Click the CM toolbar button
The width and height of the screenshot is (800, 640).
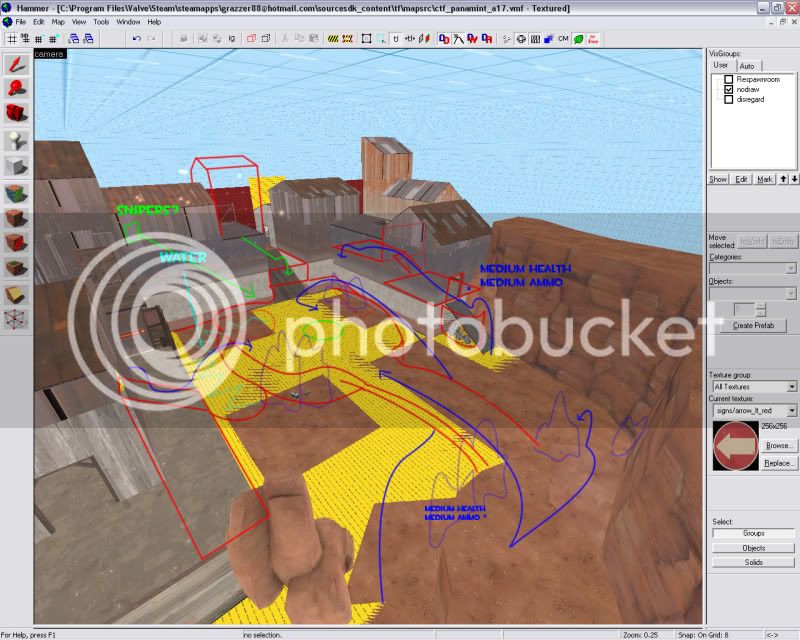[x=563, y=39]
